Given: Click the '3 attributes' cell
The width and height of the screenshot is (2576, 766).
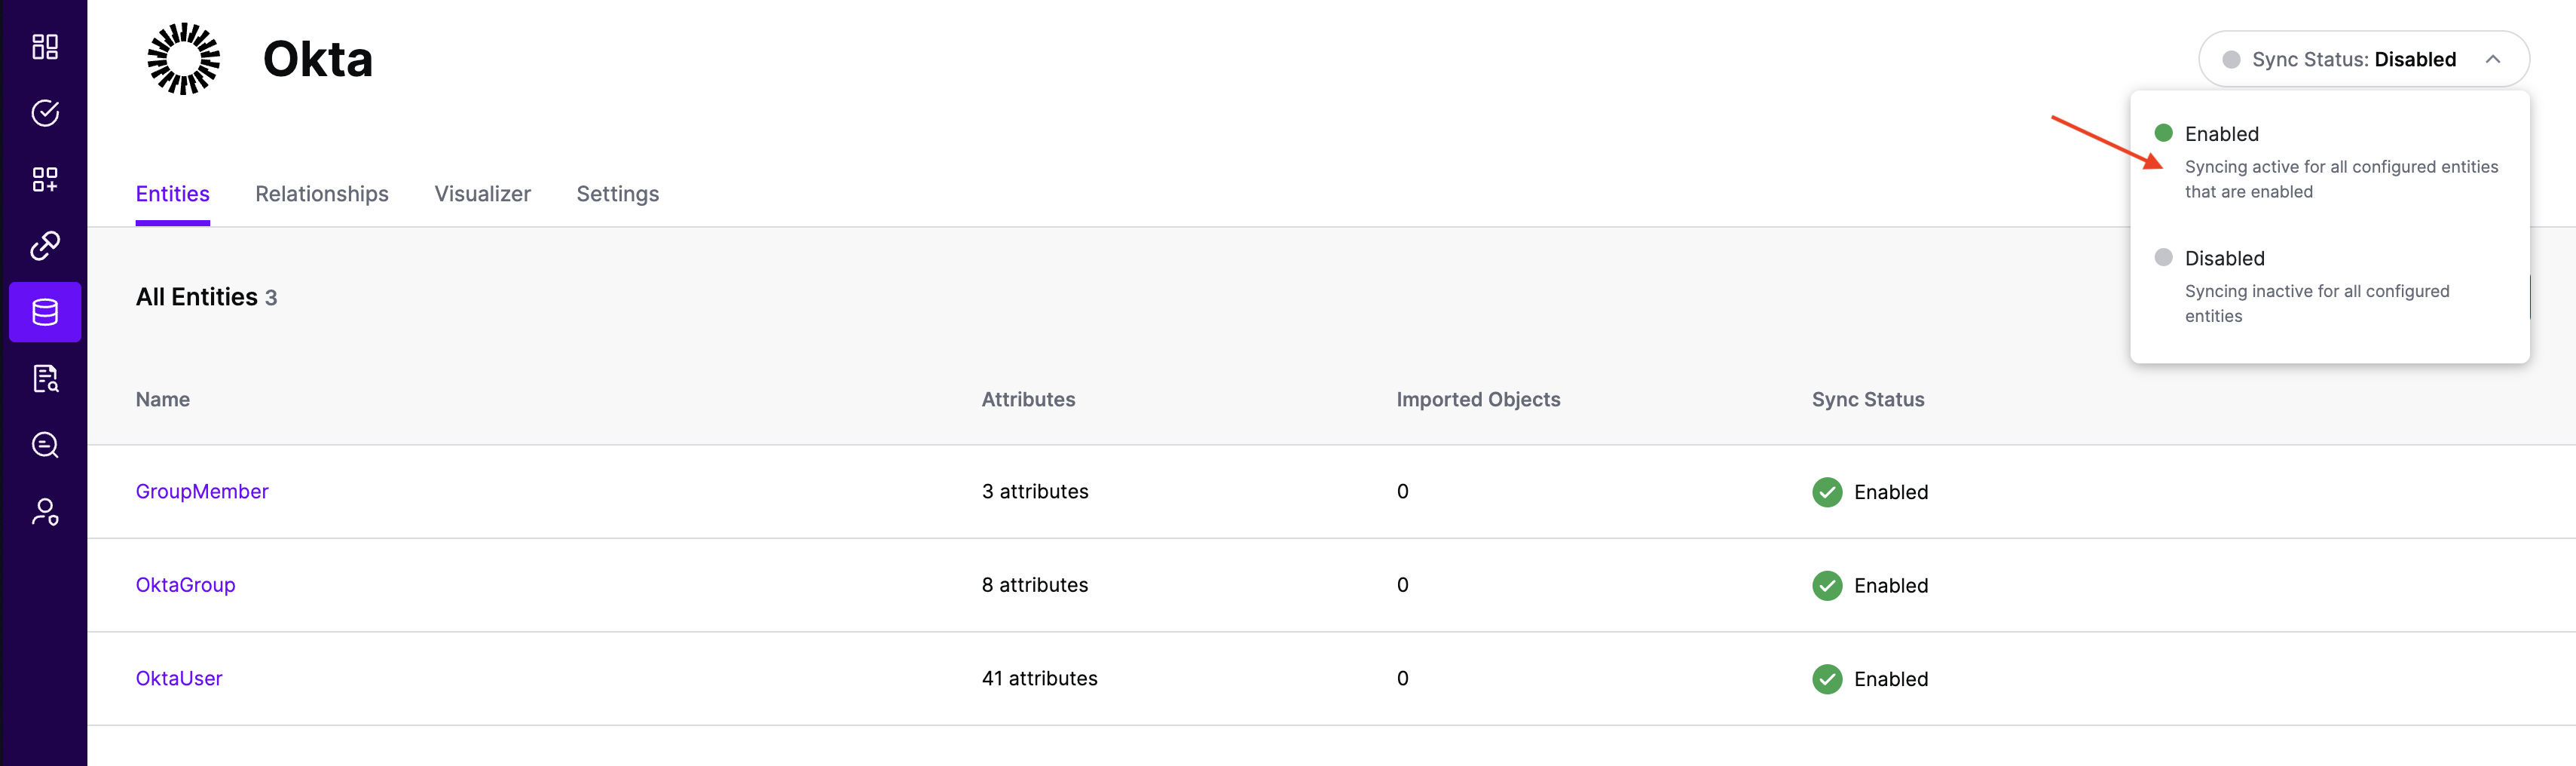Looking at the screenshot, I should (1035, 491).
